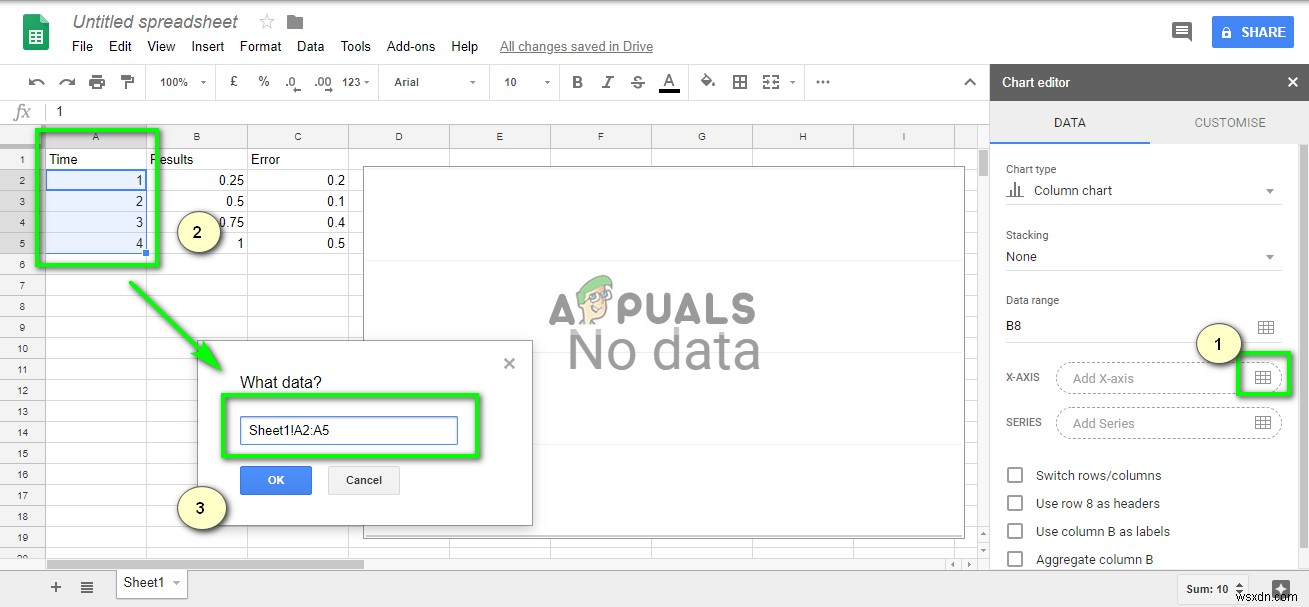This screenshot has height=607, width=1309.
Task: Click the All changes saved in Drive link
Action: [x=576, y=46]
